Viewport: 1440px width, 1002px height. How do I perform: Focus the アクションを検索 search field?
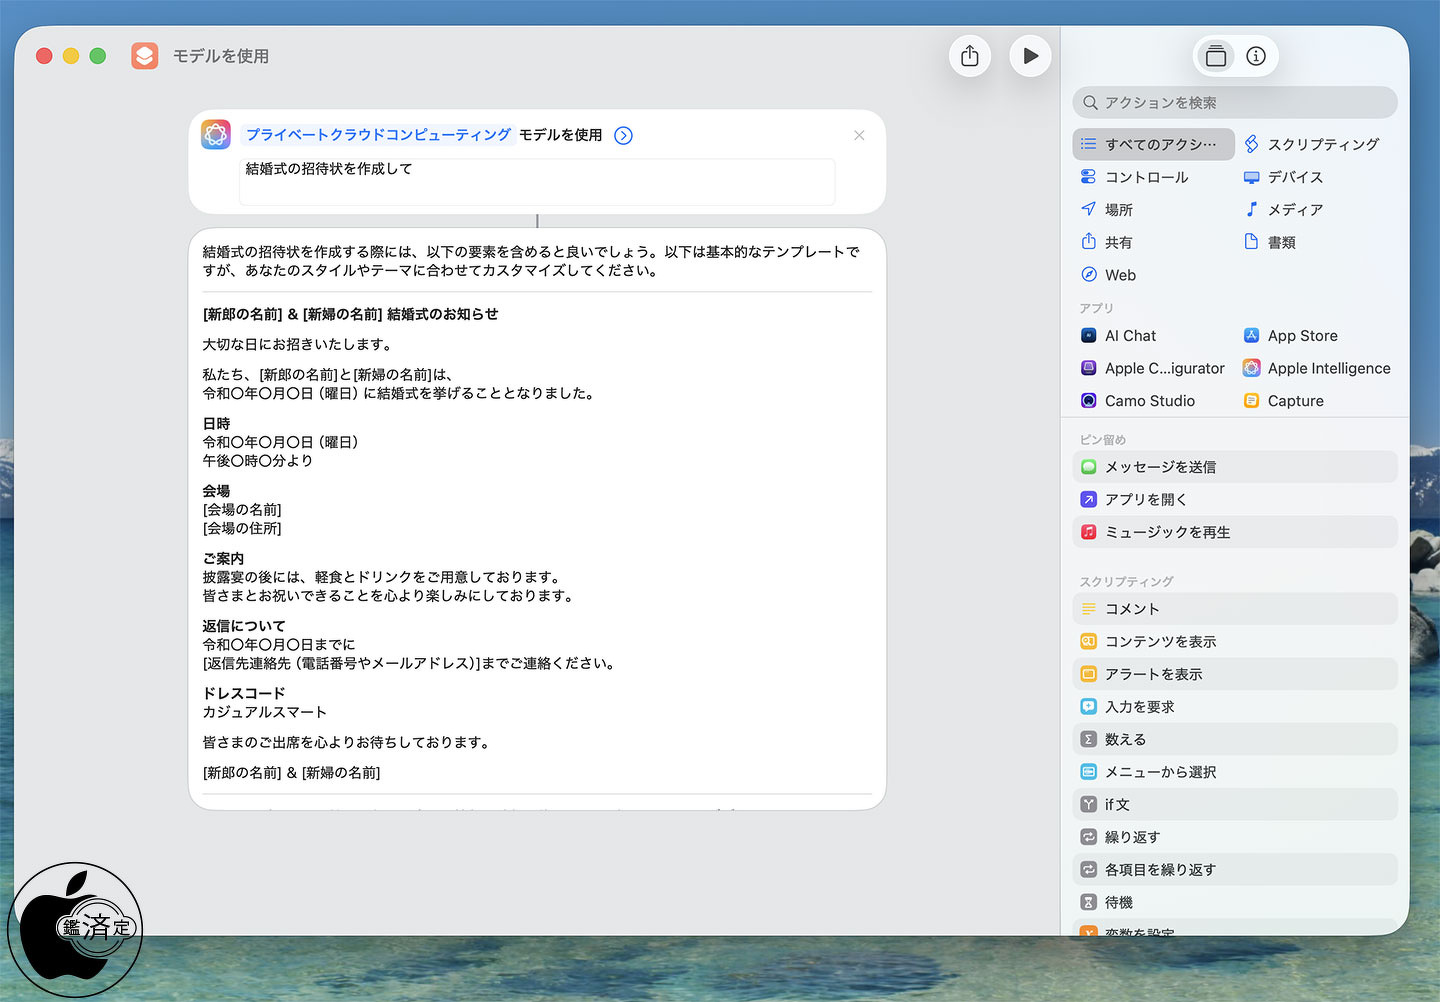(x=1235, y=103)
